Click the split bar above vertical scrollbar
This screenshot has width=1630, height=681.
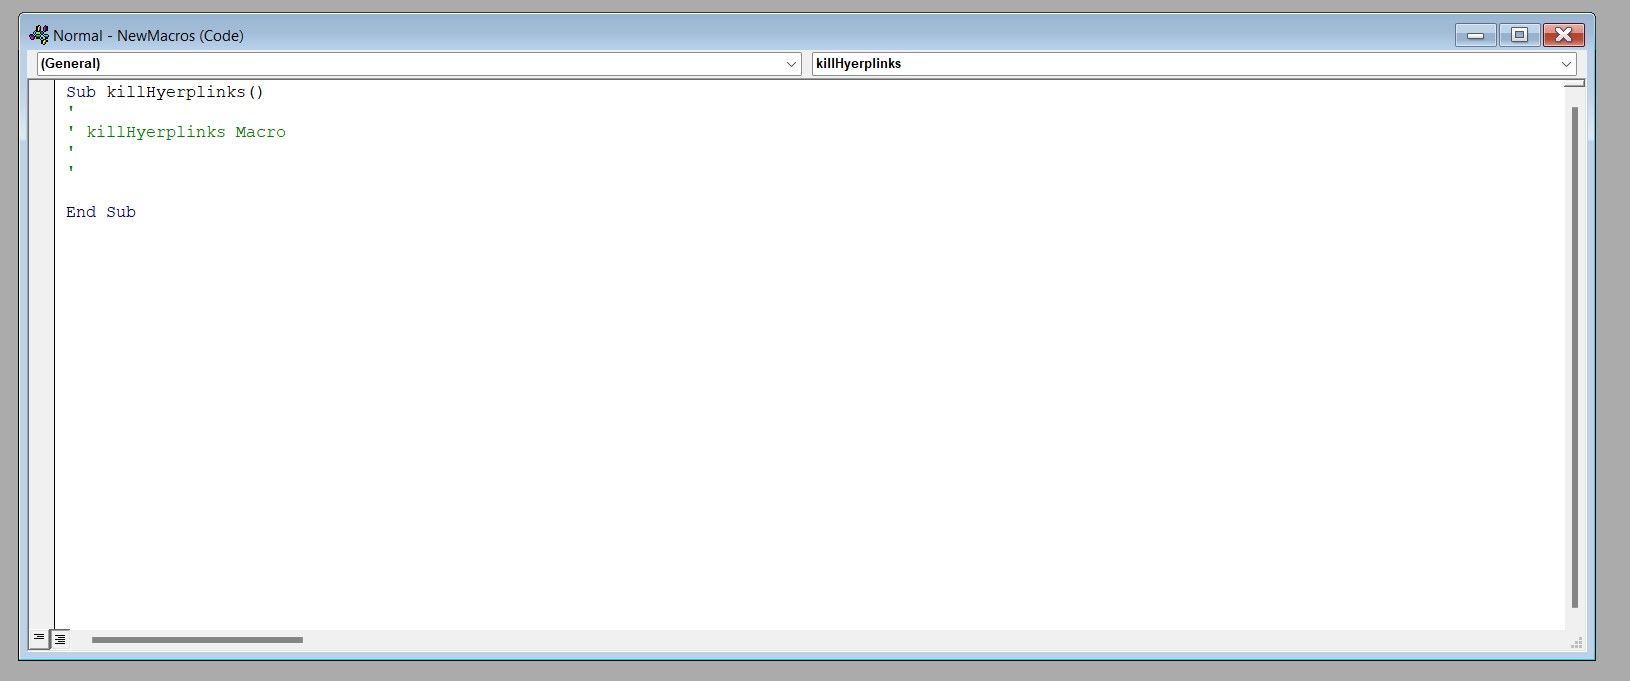pyautogui.click(x=1574, y=84)
